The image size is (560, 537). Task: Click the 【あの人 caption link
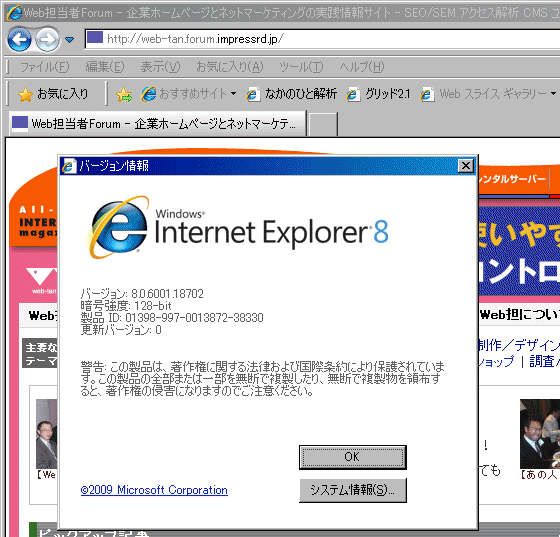[539, 475]
